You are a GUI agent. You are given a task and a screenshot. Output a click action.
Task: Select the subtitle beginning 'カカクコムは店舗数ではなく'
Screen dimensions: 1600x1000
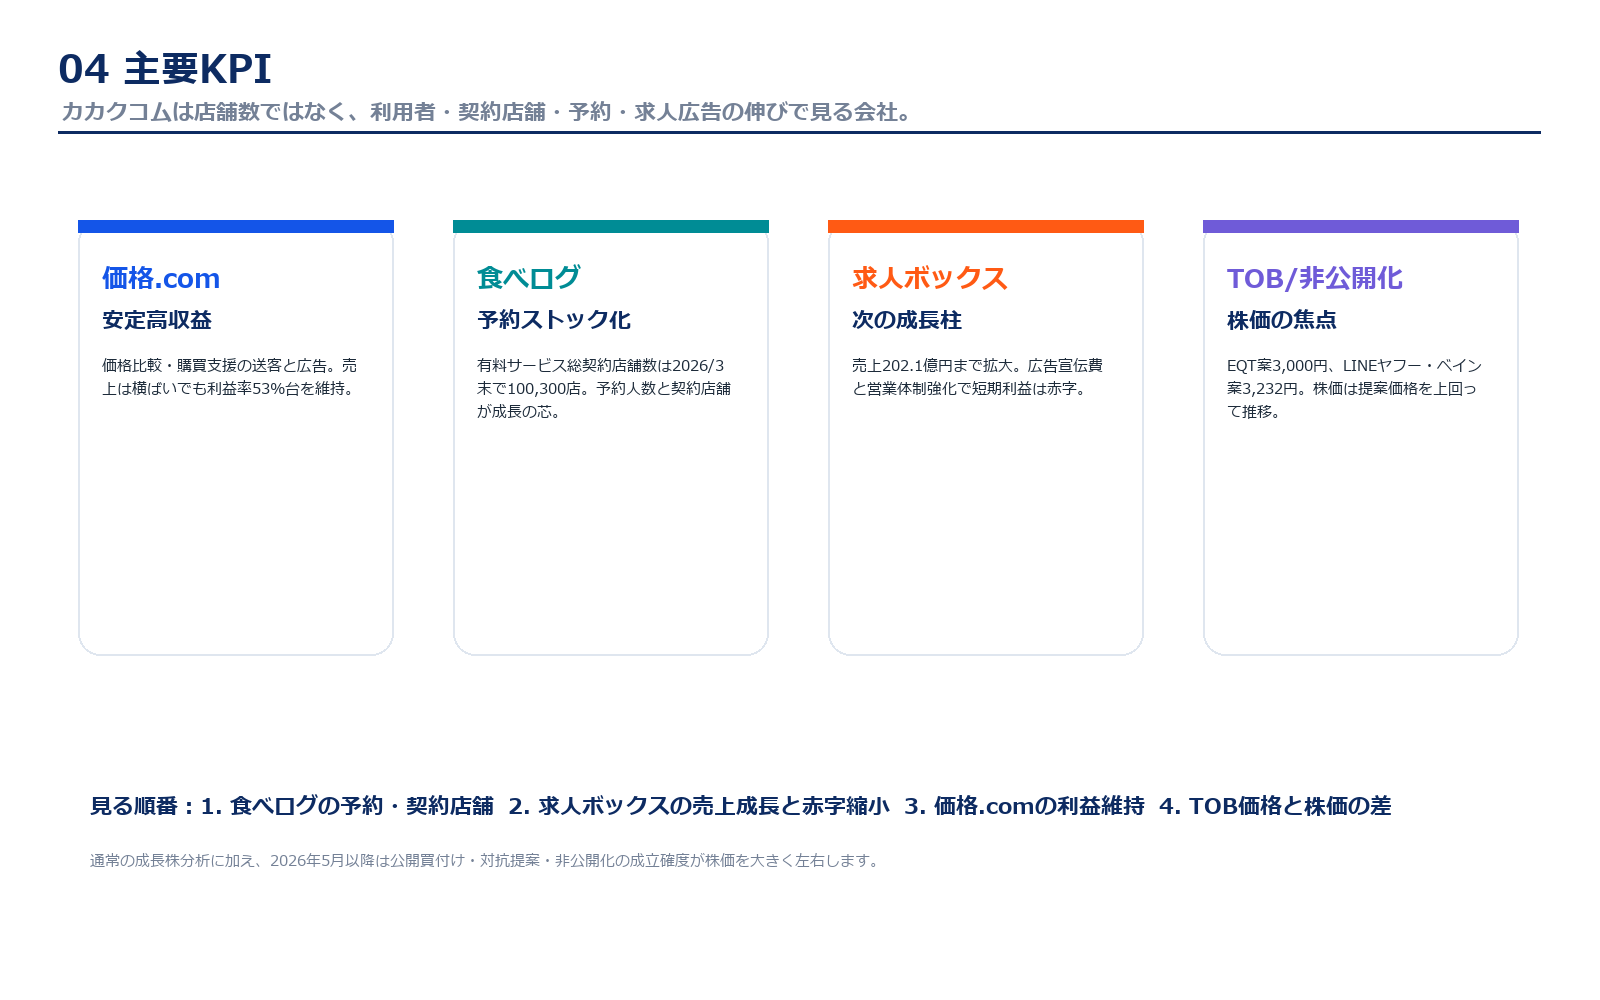(489, 112)
